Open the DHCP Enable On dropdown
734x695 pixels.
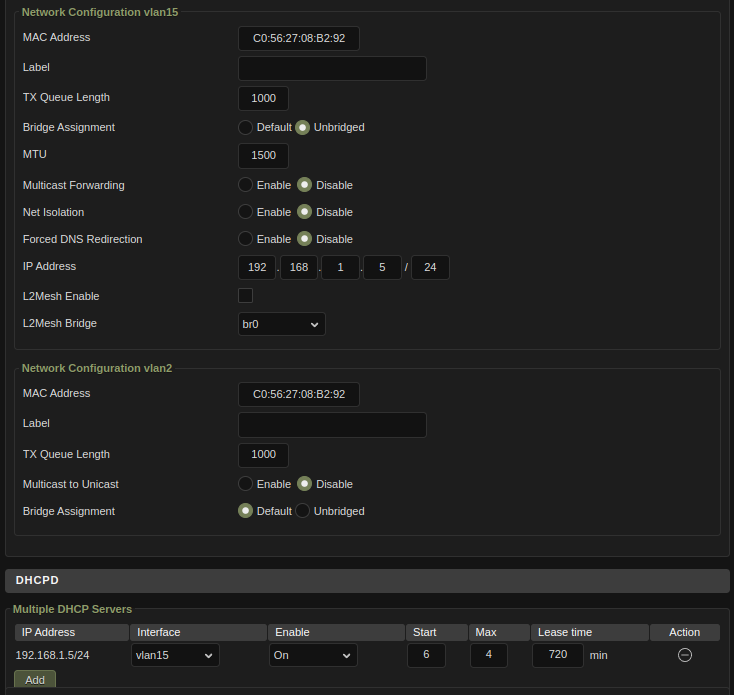(x=312, y=655)
